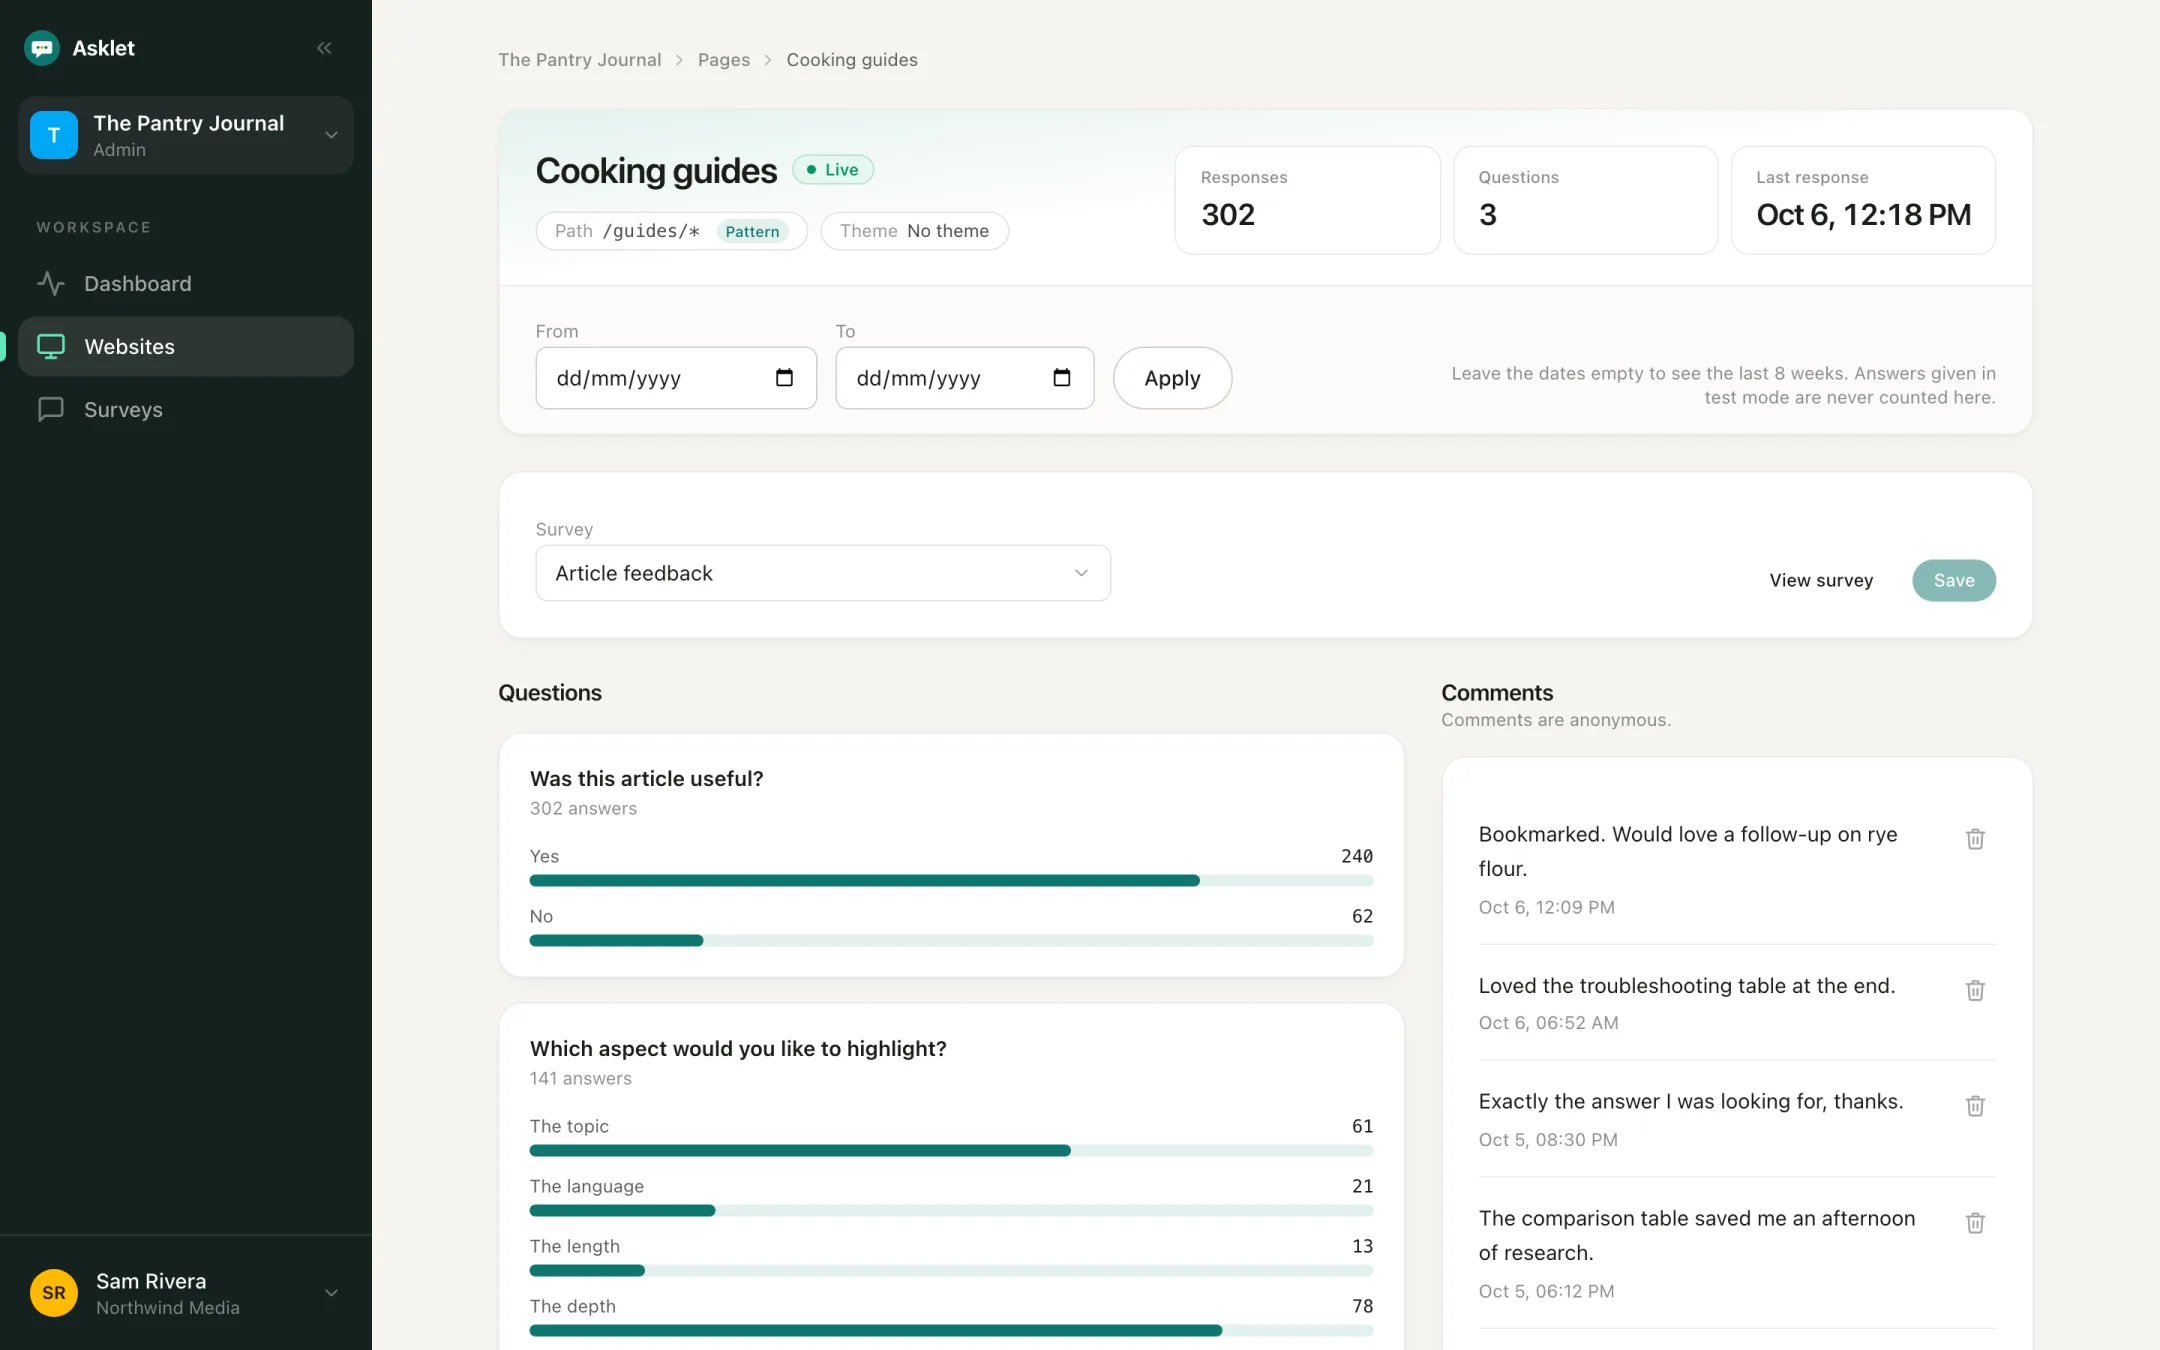Delete the rye flour follow-up comment
Screen dimensions: 2160x1350
1975,839
